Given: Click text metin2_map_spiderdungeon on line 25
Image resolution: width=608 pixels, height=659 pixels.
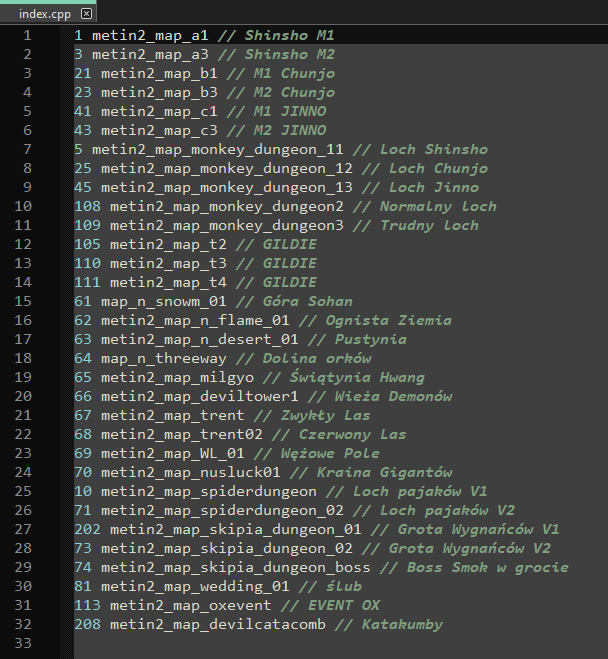Looking at the screenshot, I should point(209,492).
